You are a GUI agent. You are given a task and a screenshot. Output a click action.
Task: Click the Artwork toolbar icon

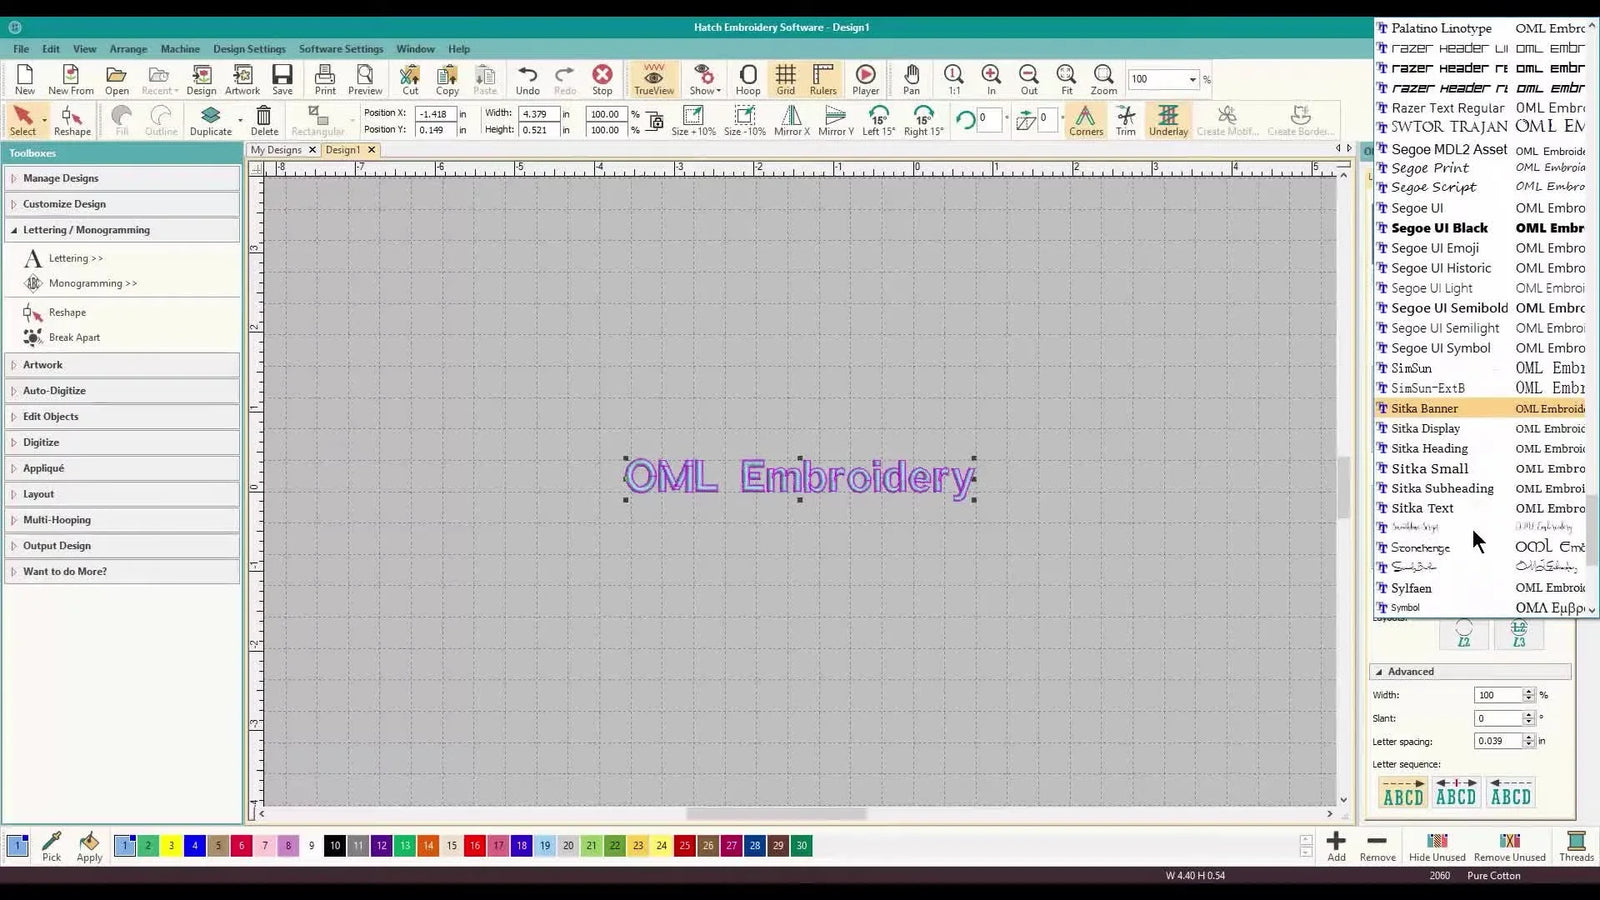tap(242, 80)
